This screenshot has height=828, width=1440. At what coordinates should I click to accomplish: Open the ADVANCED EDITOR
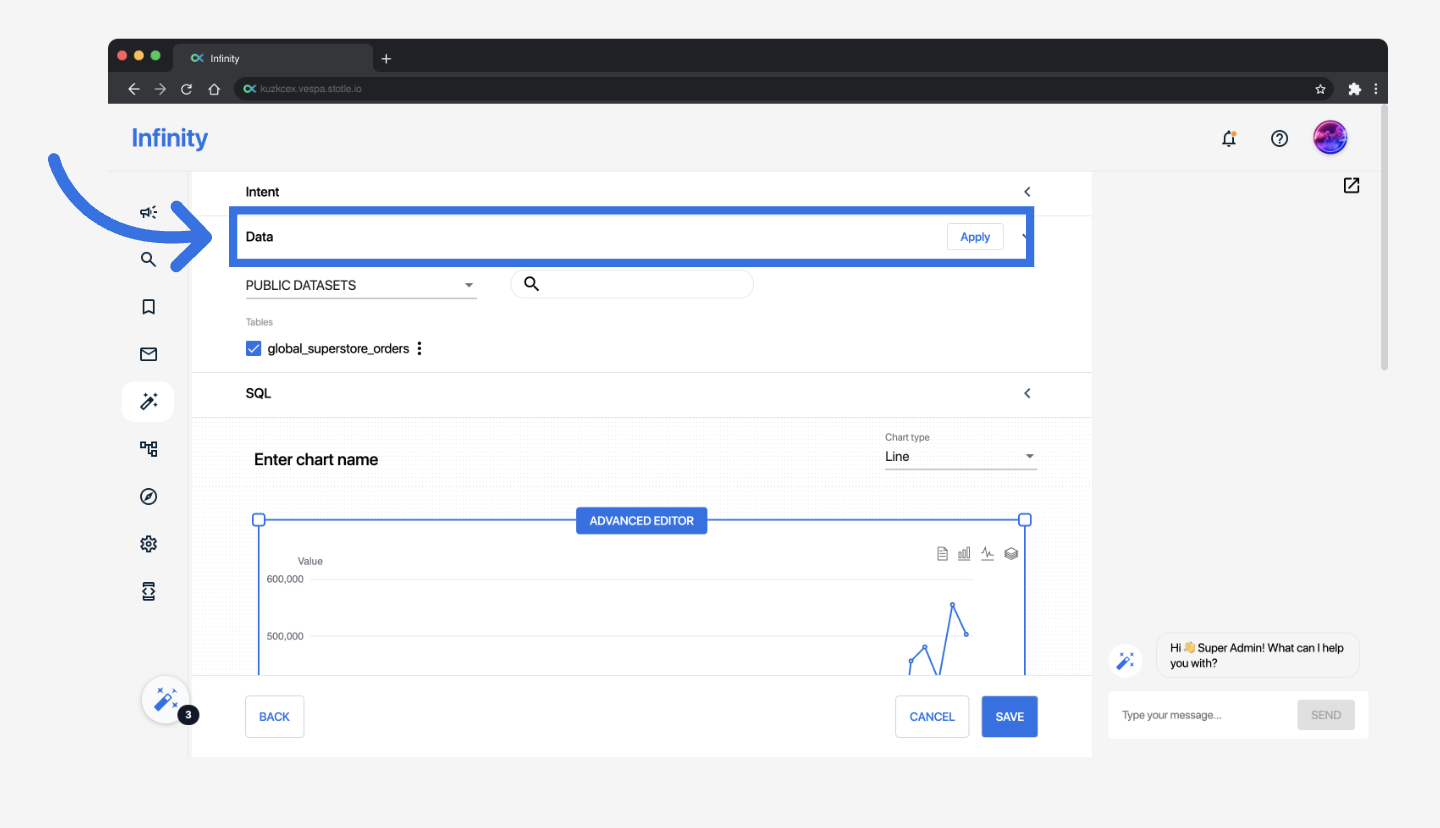pyautogui.click(x=641, y=521)
